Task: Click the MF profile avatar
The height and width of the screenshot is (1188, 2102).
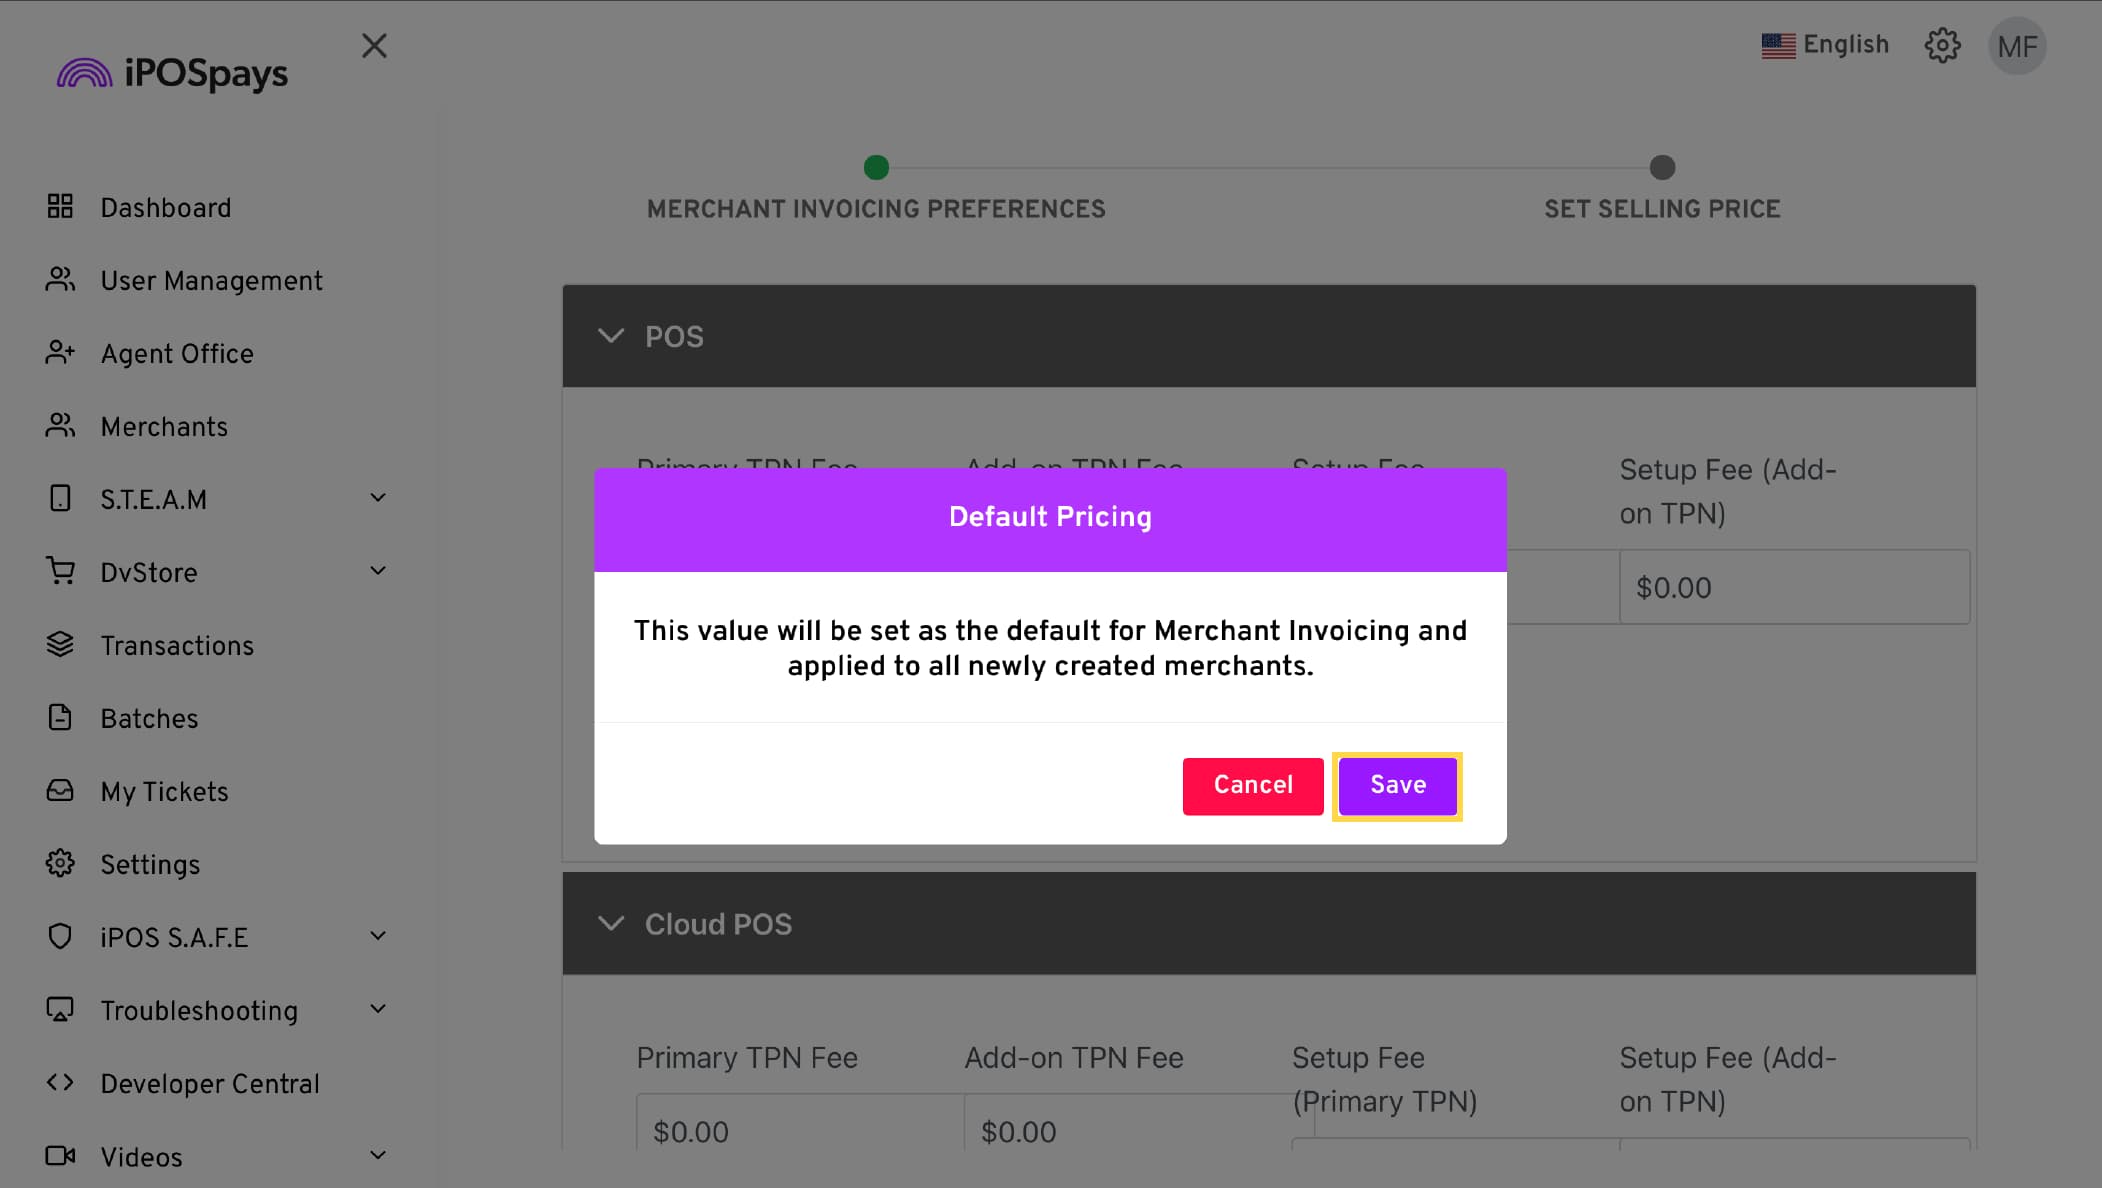Action: 2017,46
